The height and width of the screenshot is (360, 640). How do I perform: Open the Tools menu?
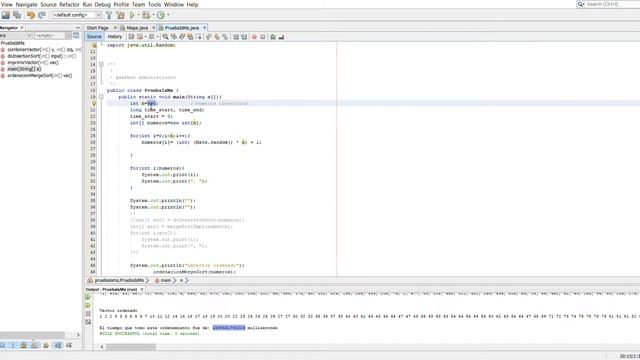tap(154, 4)
